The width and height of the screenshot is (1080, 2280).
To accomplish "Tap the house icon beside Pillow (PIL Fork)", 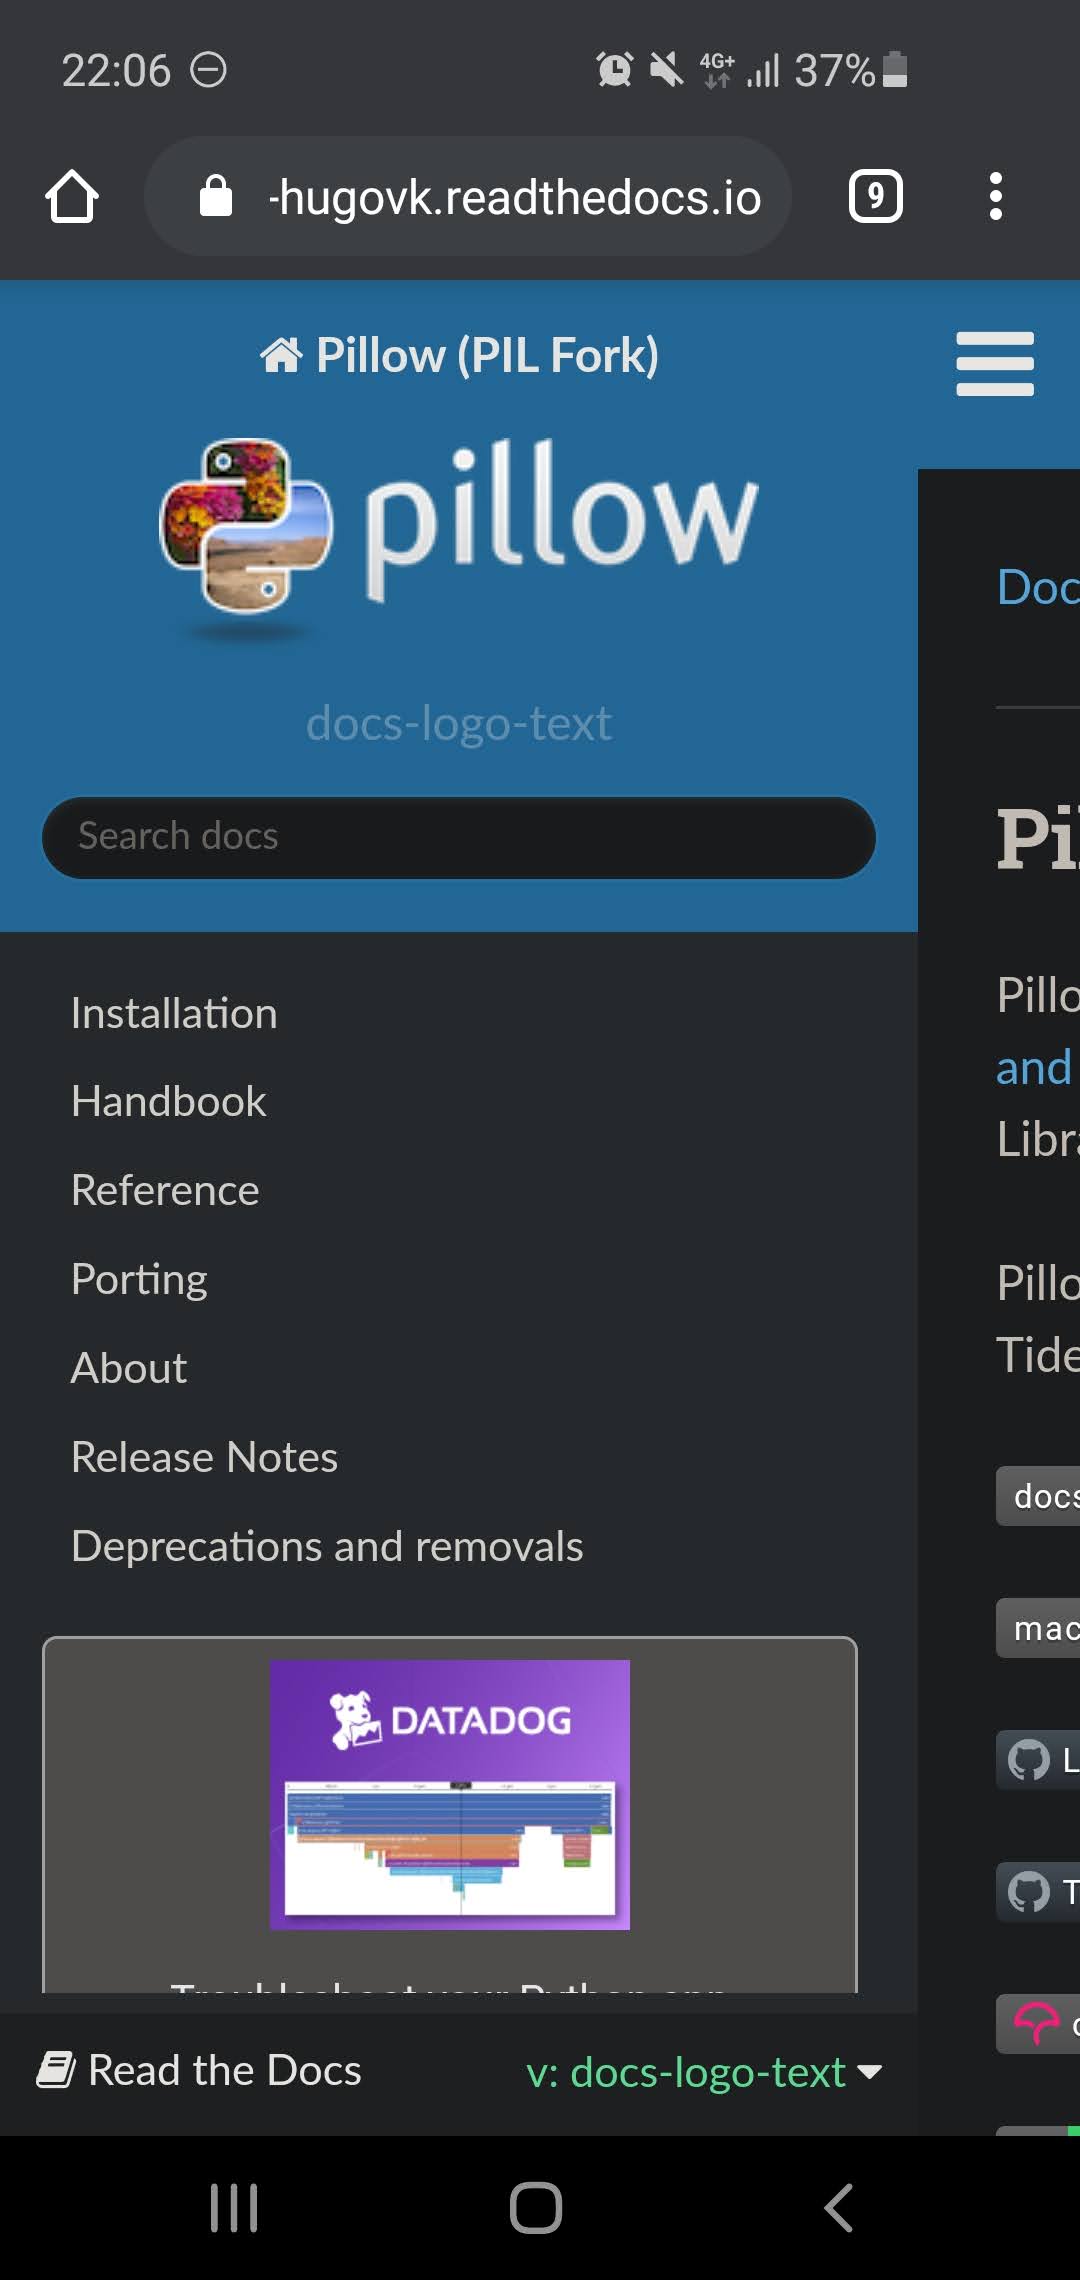I will 285,353.
